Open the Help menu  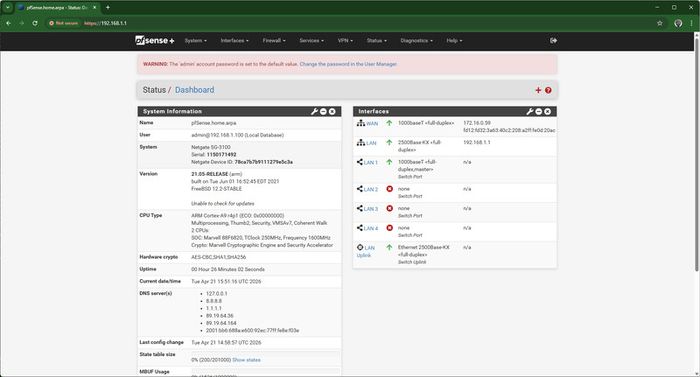[454, 41]
